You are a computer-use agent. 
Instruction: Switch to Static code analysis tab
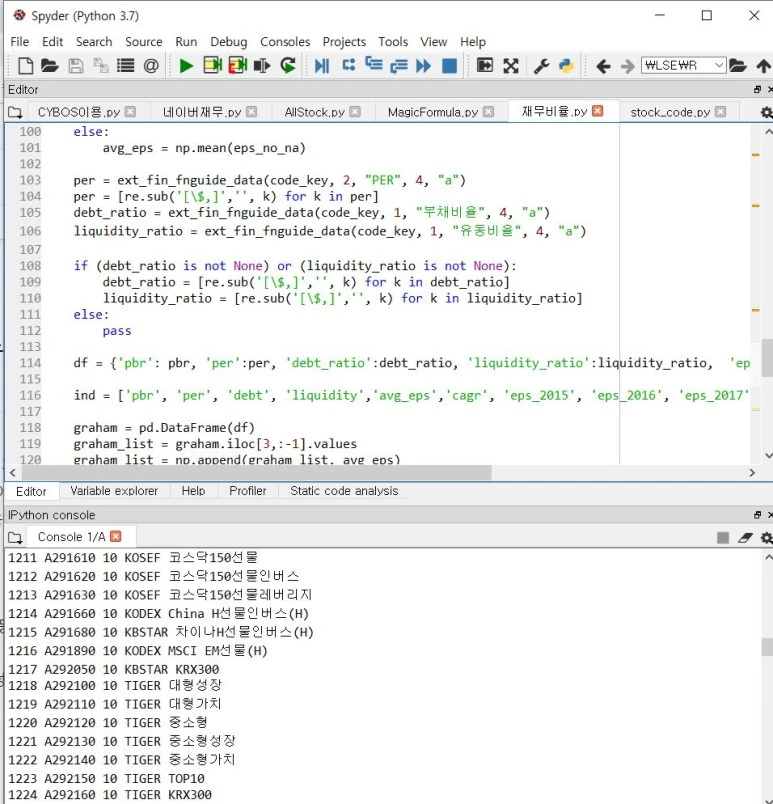point(344,491)
